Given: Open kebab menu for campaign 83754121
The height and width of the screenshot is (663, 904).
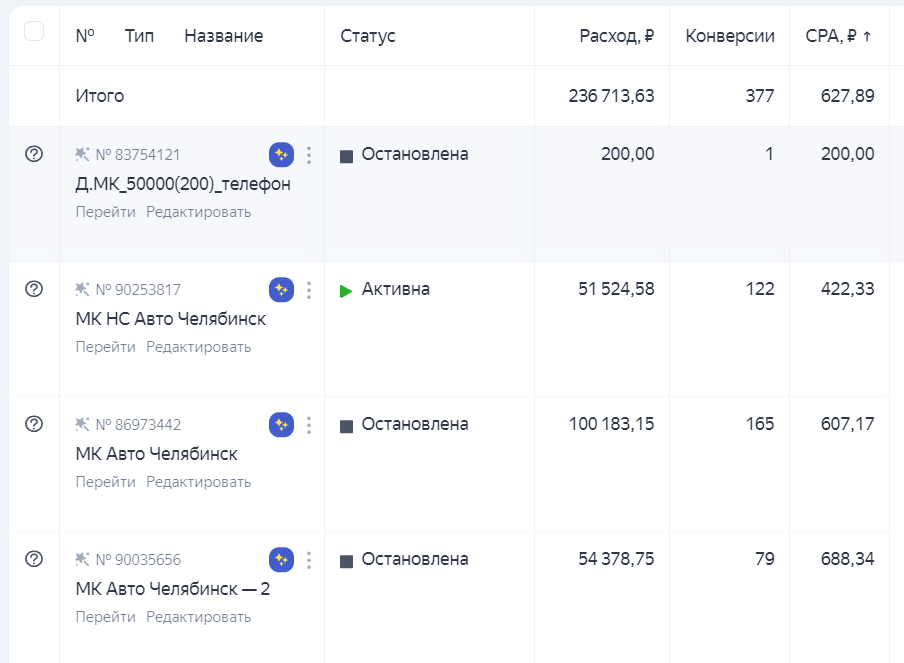Looking at the screenshot, I should [x=309, y=154].
